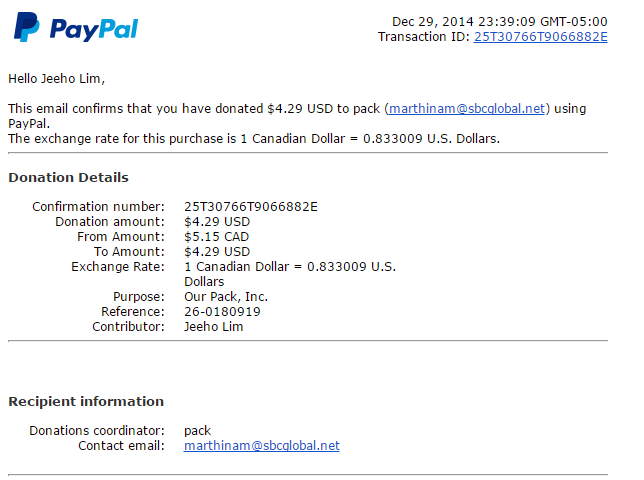Open the Transaction ID link 25T30766T9066882E
Viewport: 644px width, 480px height.
click(x=540, y=37)
